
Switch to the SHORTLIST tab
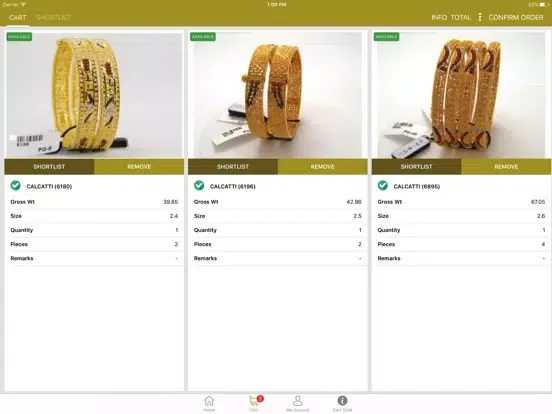pyautogui.click(x=54, y=17)
